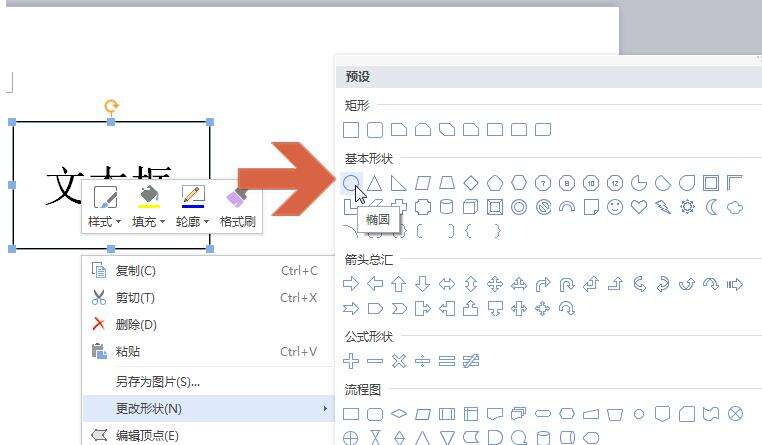Choose the left-right double arrow shape
Screen dimensions: 762x445
tap(447, 284)
